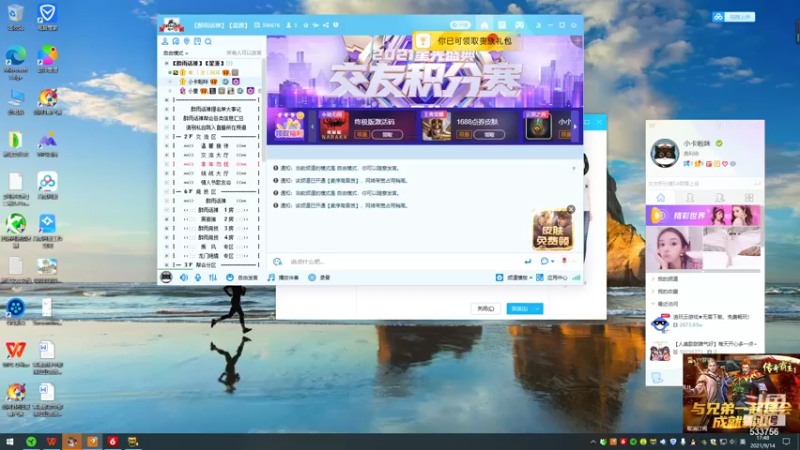The height and width of the screenshot is (450, 800).
Task: Expand the 6F channel section row
Action: 166,192
